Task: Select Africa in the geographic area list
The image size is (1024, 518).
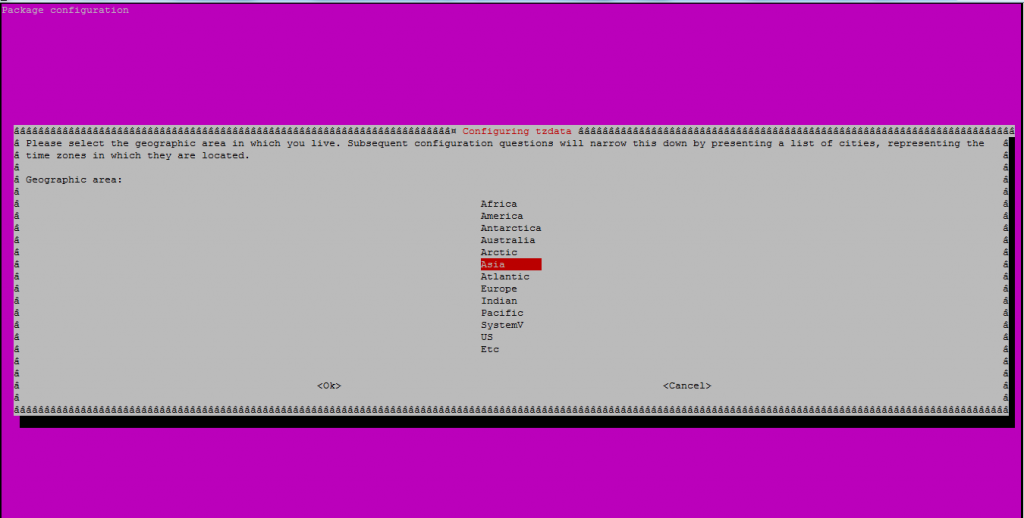Action: click(x=498, y=204)
